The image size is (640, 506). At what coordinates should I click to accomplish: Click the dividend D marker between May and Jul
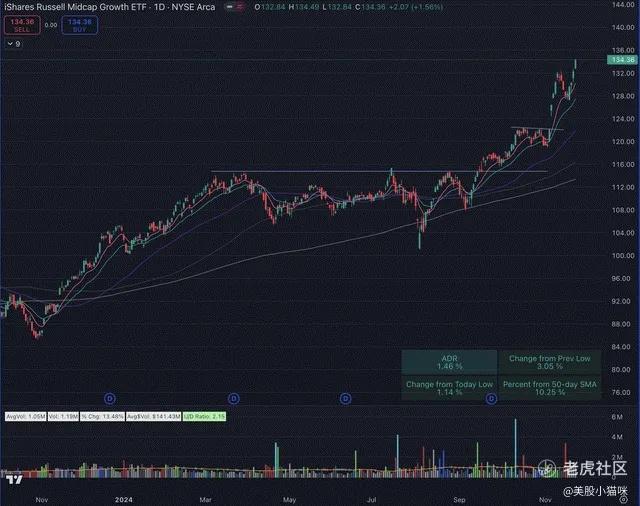[x=345, y=399]
